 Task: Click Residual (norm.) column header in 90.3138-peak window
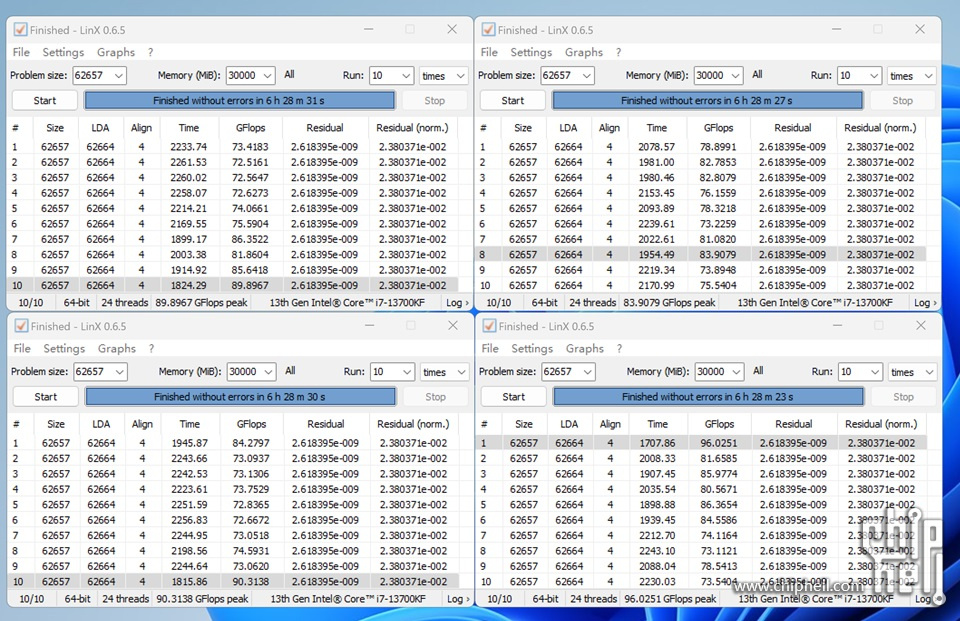click(413, 424)
